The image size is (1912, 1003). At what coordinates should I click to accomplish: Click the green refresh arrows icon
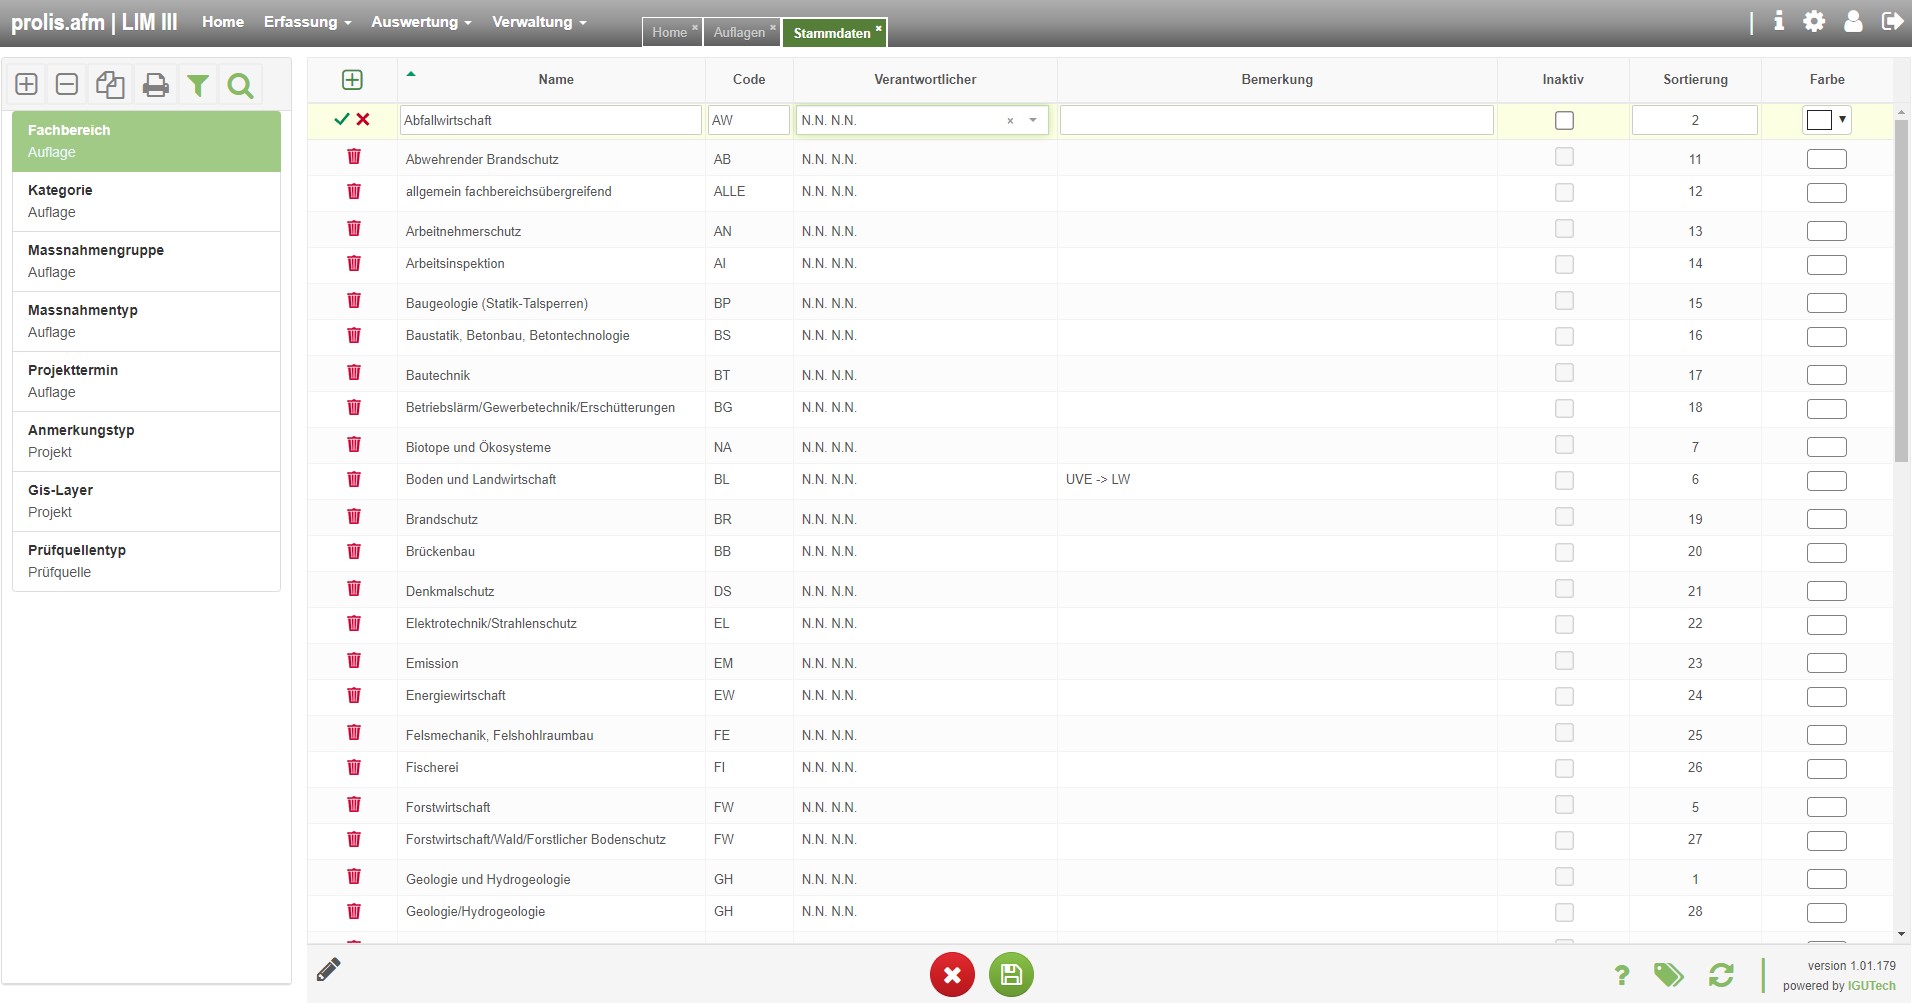tap(1721, 975)
